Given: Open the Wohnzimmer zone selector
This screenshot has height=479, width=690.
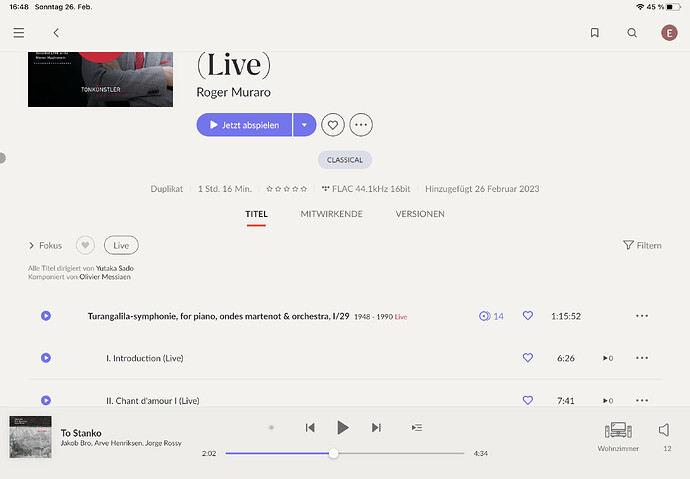Looking at the screenshot, I should [x=617, y=436].
